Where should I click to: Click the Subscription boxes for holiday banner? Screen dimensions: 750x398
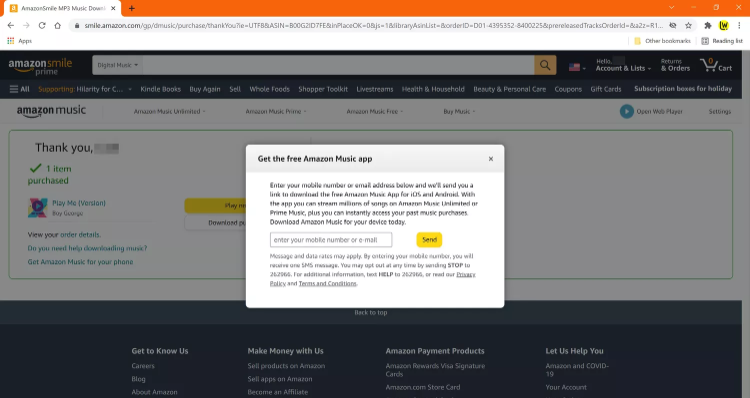point(683,88)
